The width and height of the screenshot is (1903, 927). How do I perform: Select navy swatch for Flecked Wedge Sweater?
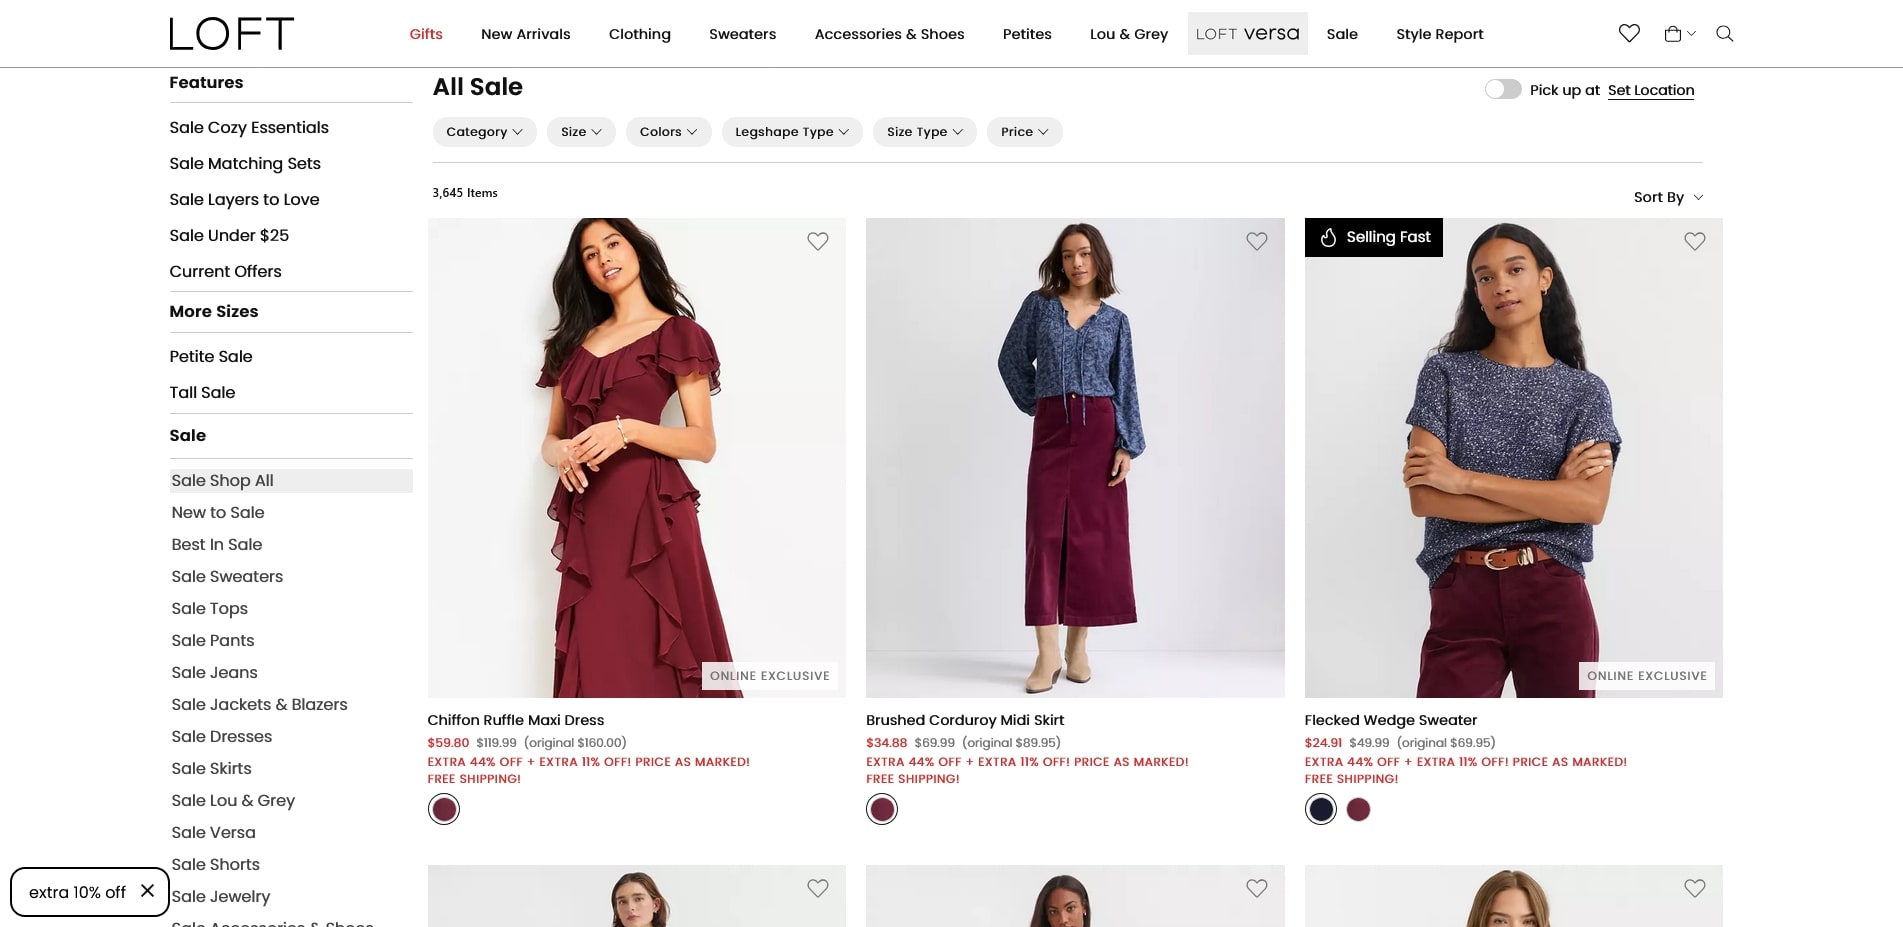[1321, 809]
